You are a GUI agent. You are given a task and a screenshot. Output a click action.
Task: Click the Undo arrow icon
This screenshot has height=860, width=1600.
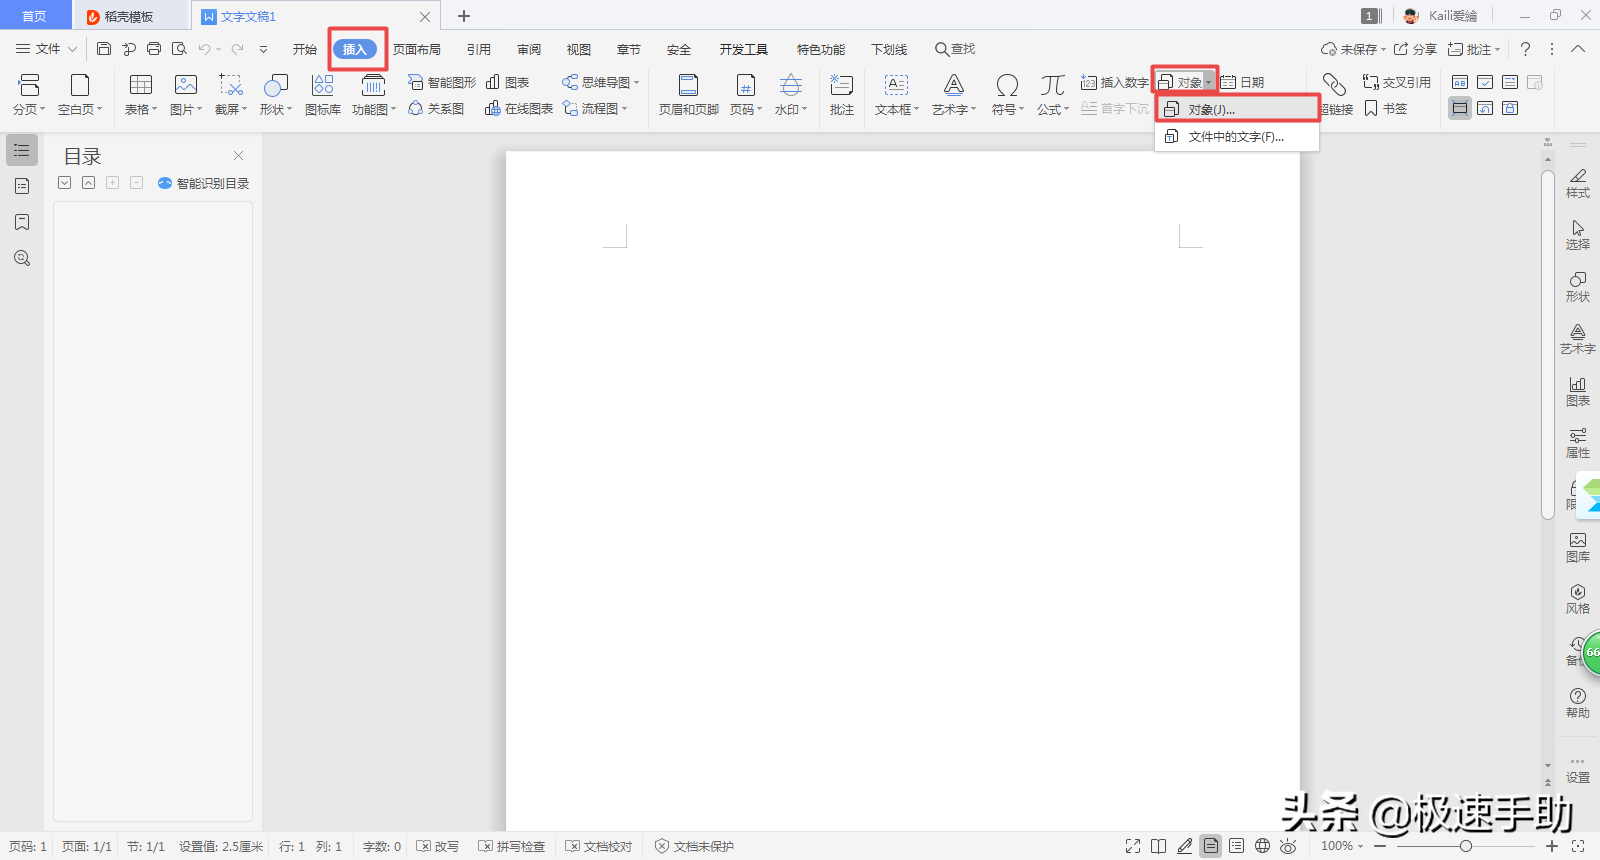coord(204,49)
